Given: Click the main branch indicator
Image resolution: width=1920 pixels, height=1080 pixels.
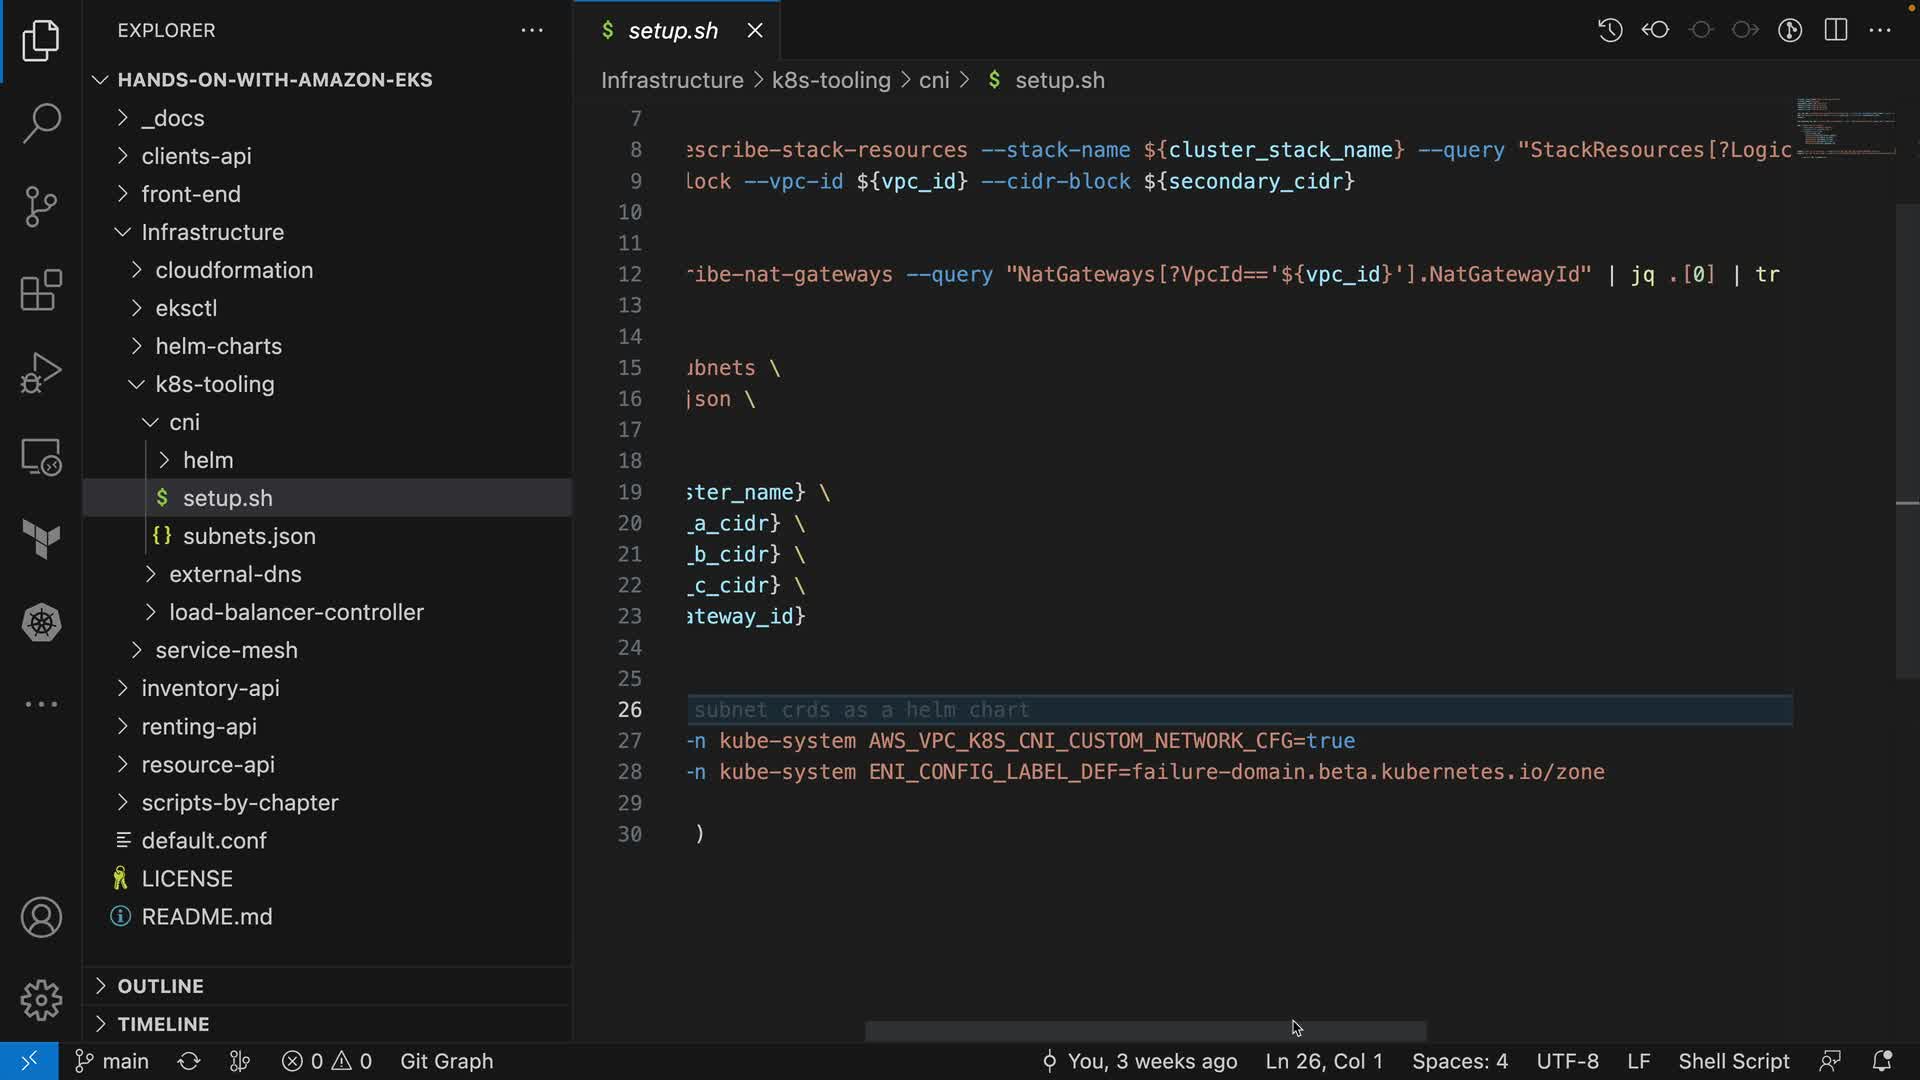Looking at the screenshot, I should tap(113, 1061).
